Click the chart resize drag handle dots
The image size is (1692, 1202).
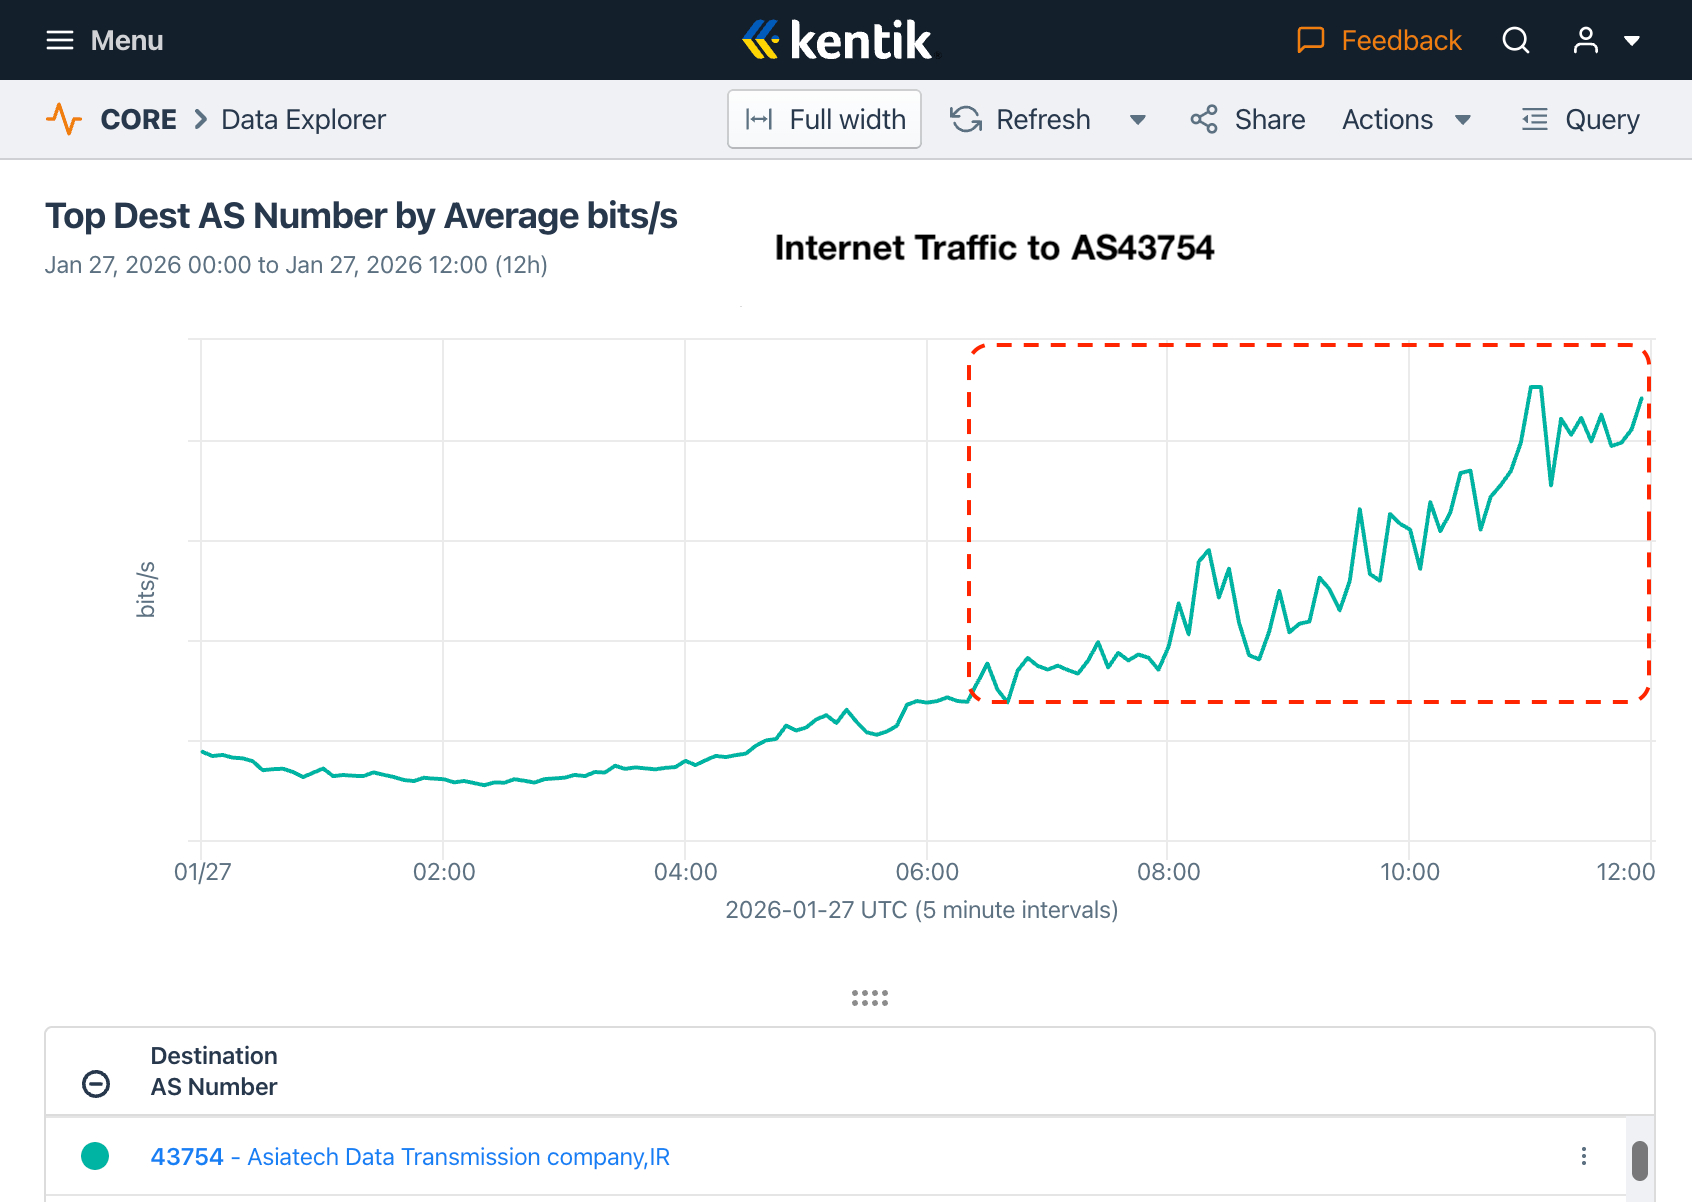coord(870,997)
